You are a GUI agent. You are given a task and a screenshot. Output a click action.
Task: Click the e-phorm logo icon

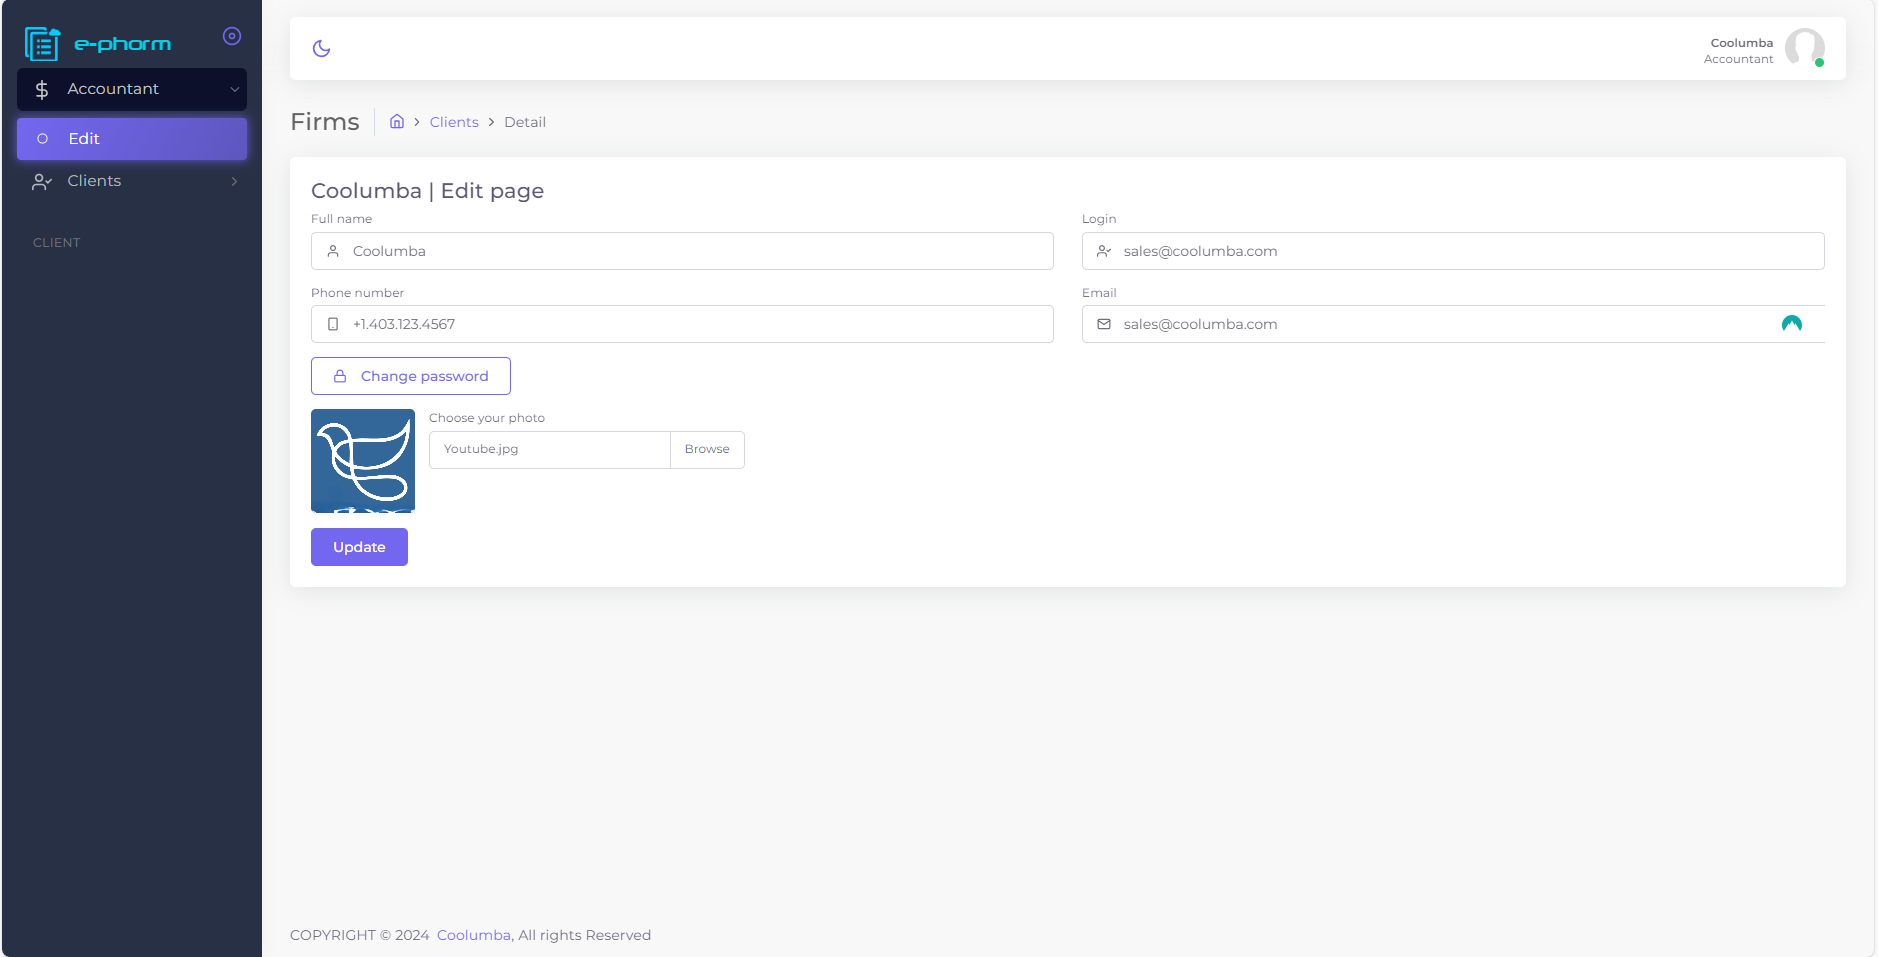(42, 44)
